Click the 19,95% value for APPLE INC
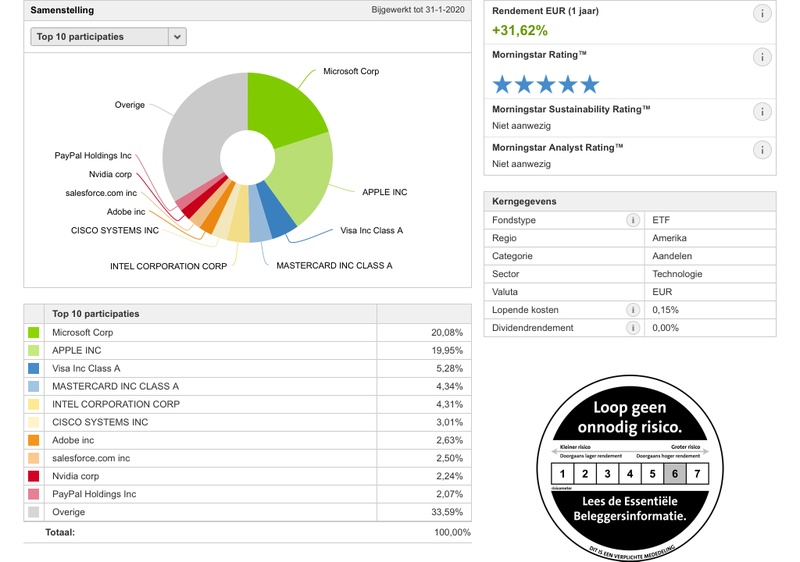 [447, 350]
